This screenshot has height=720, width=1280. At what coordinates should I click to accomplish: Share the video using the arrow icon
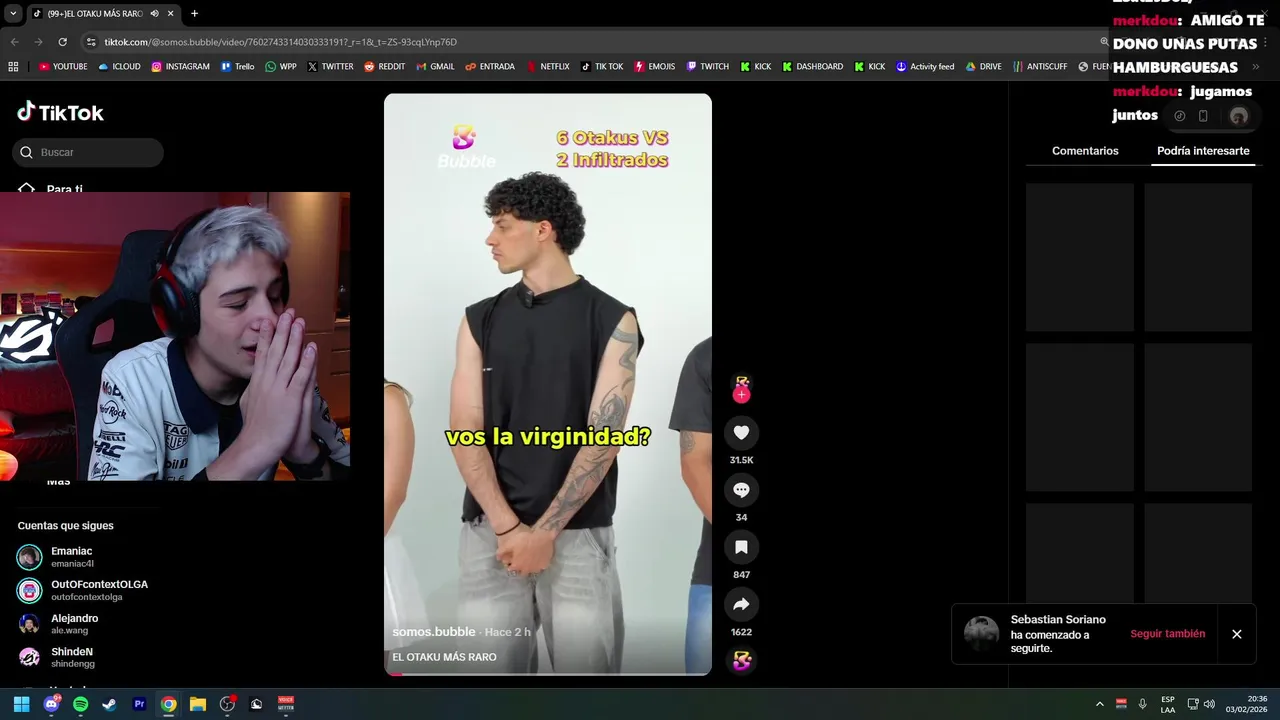pyautogui.click(x=741, y=604)
